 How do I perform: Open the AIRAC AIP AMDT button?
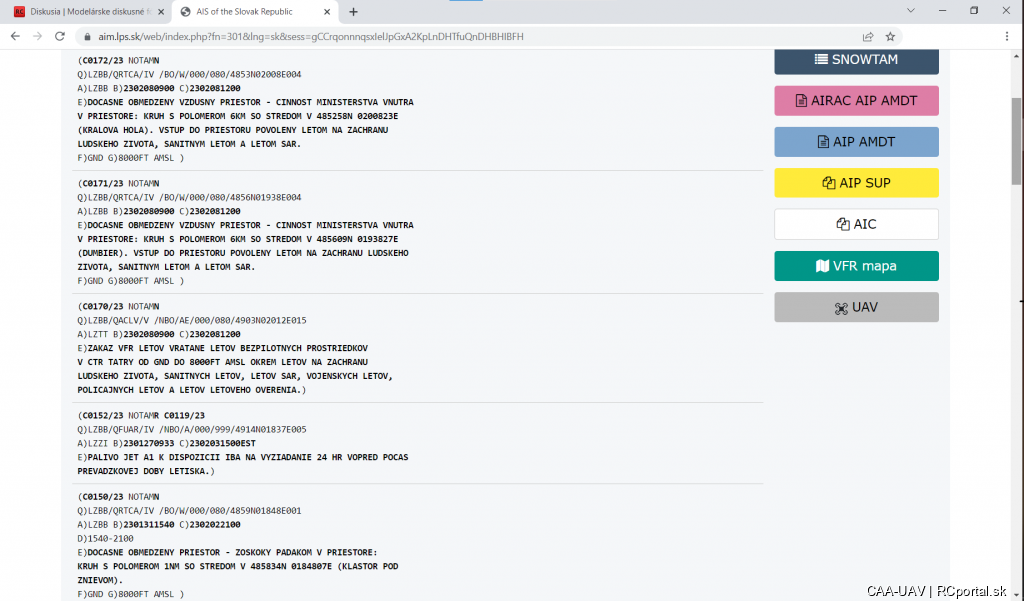[x=856, y=101]
